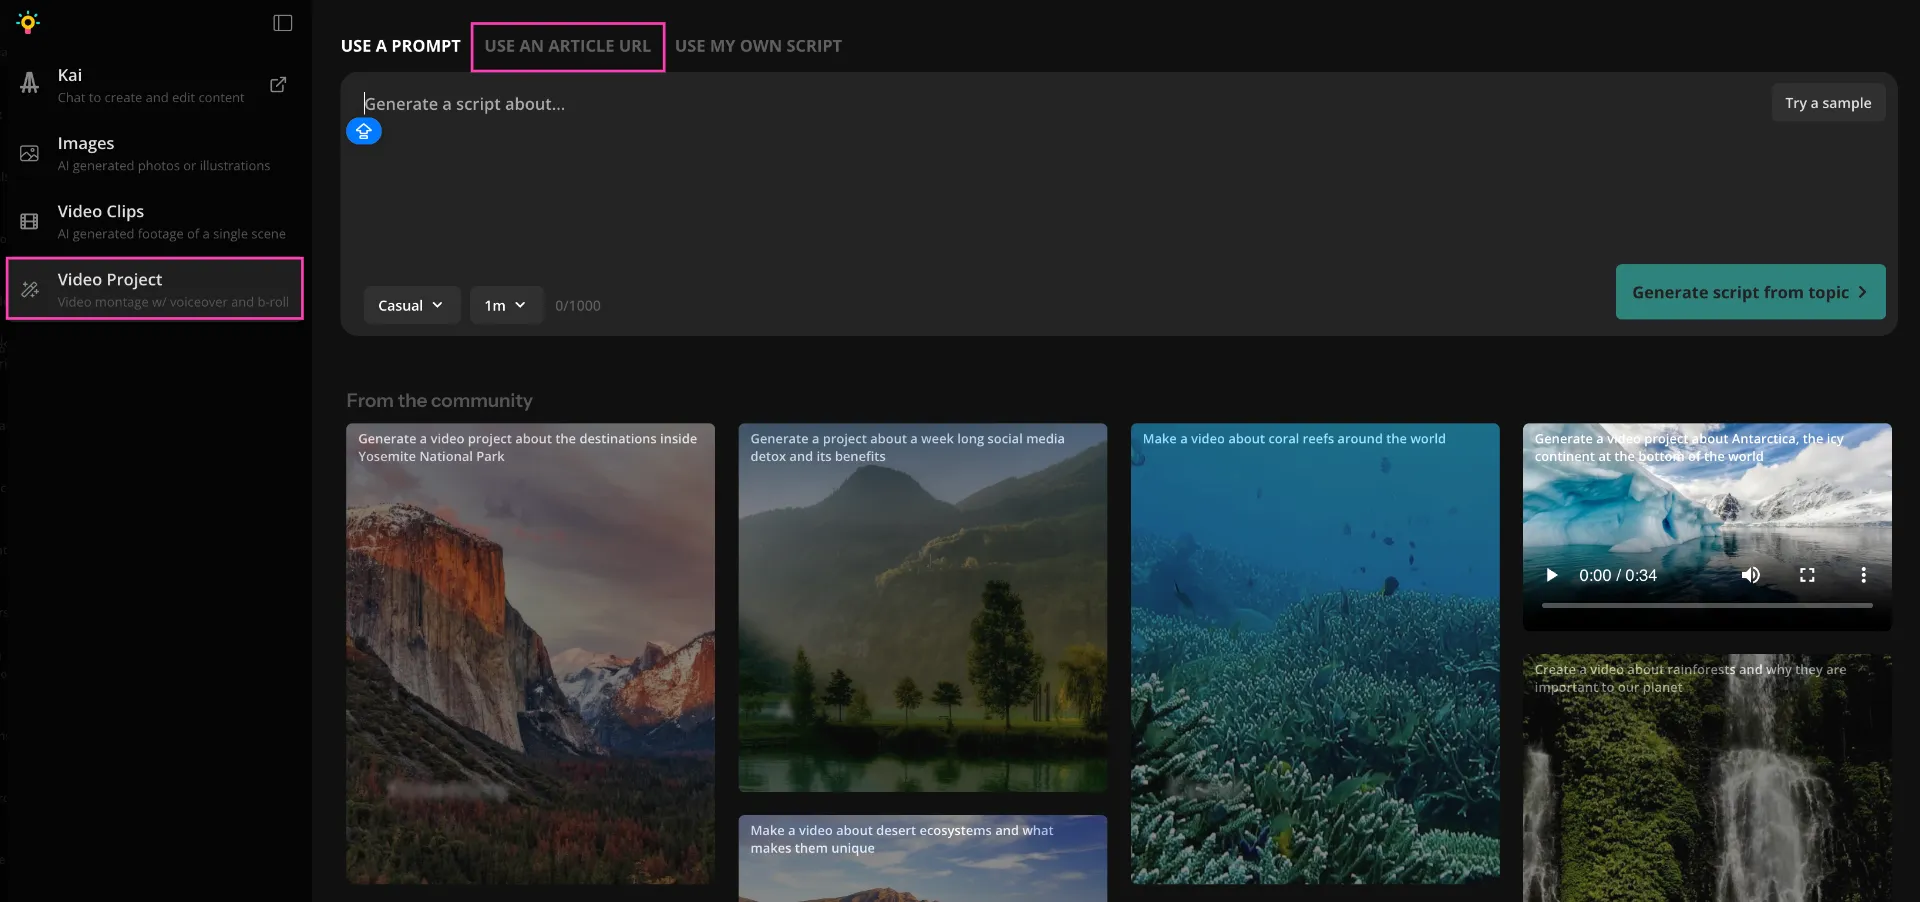Click the blue upload arrow button
The image size is (1920, 902).
pyautogui.click(x=363, y=131)
